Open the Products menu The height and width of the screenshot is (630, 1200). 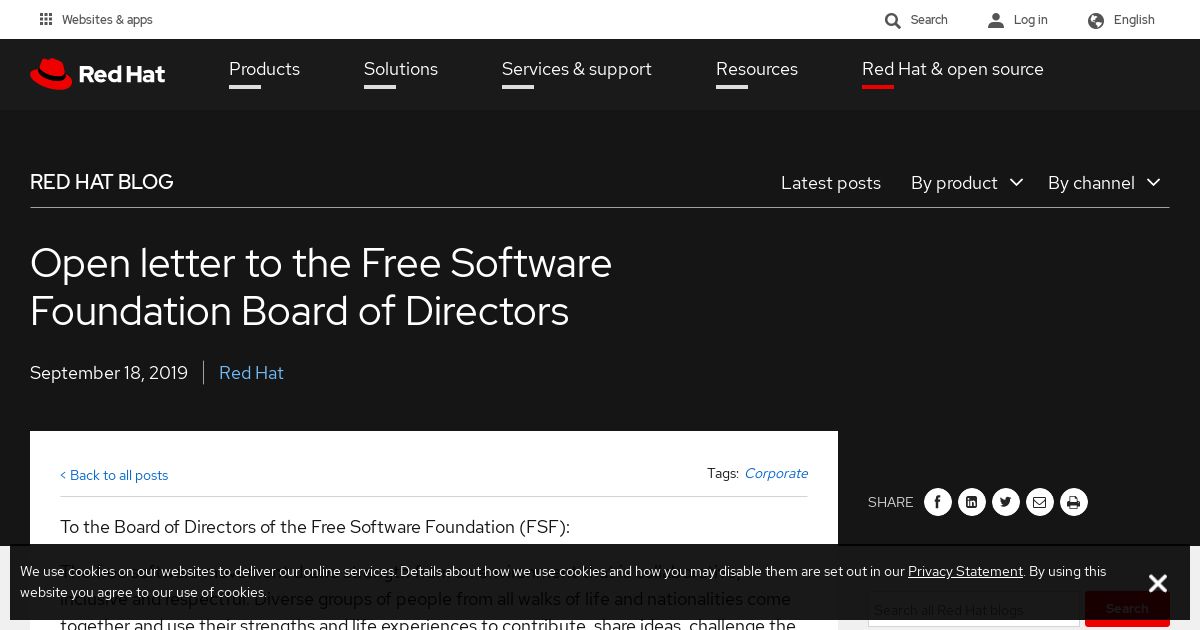tap(264, 69)
